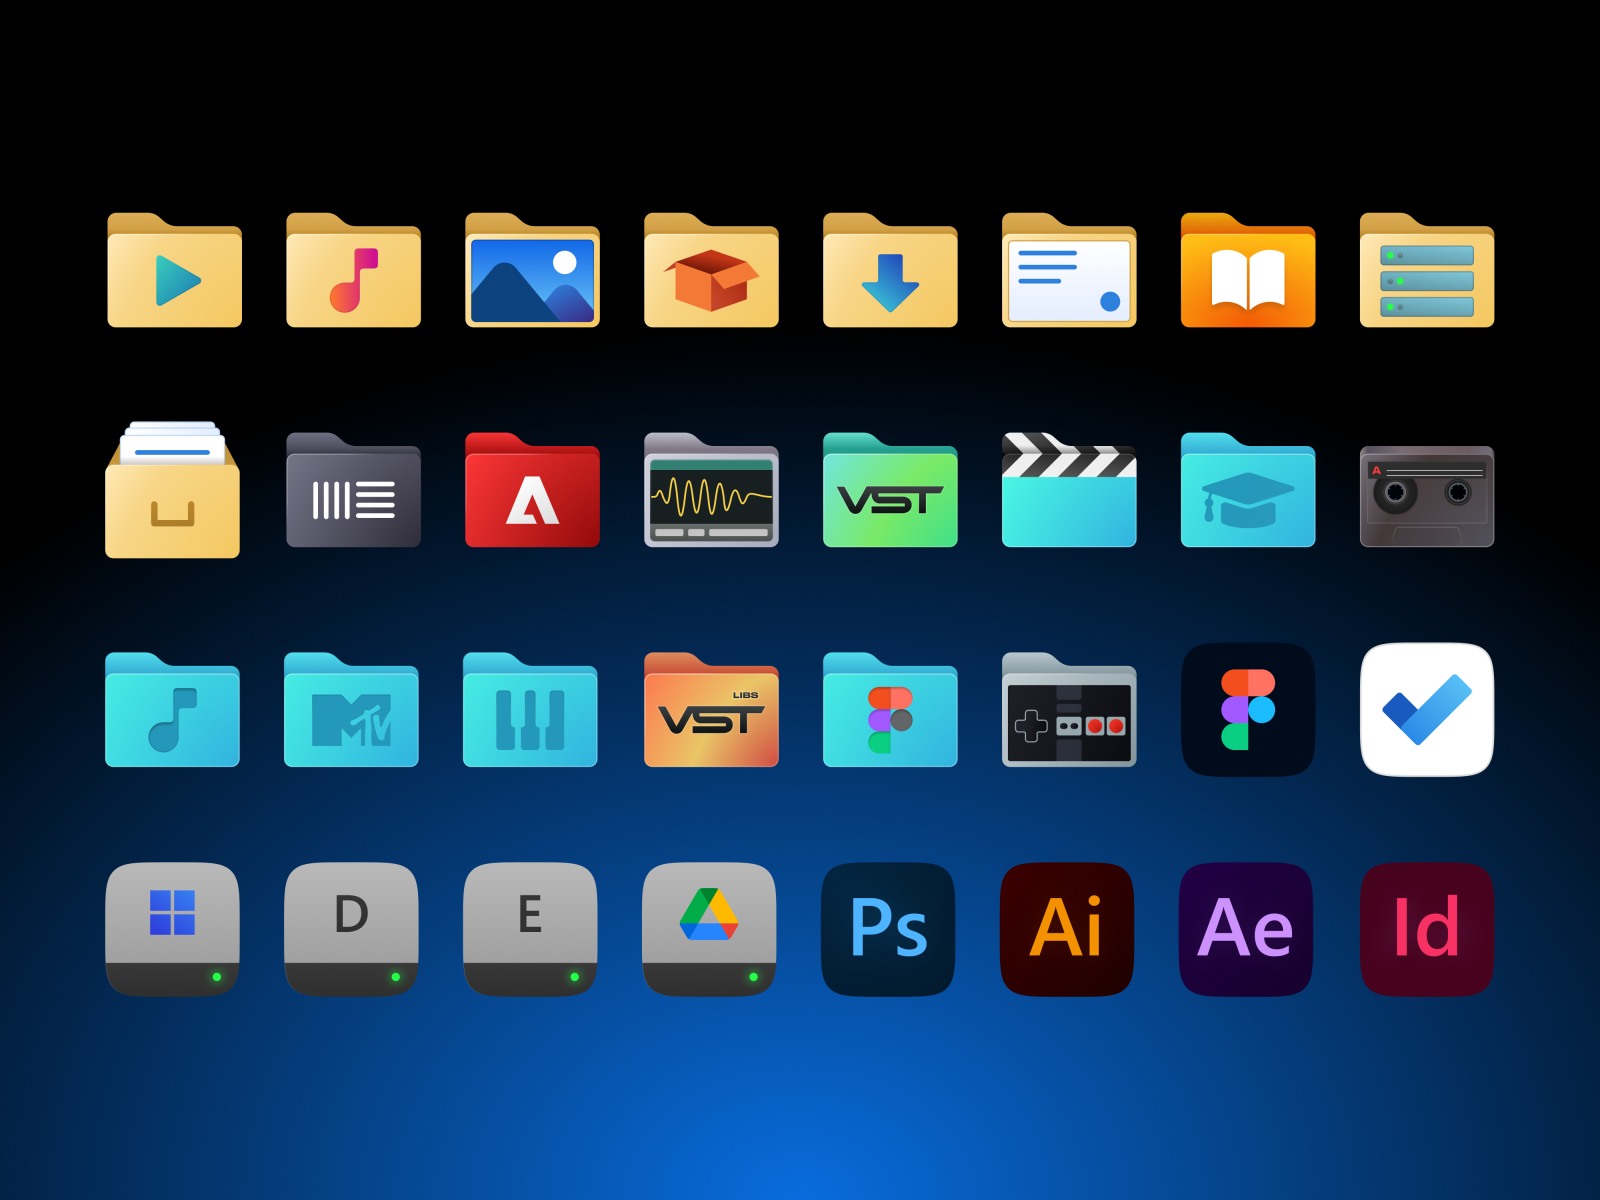The height and width of the screenshot is (1200, 1600).
Task: Launch Illustrator Ai app icon
Action: [1068, 930]
